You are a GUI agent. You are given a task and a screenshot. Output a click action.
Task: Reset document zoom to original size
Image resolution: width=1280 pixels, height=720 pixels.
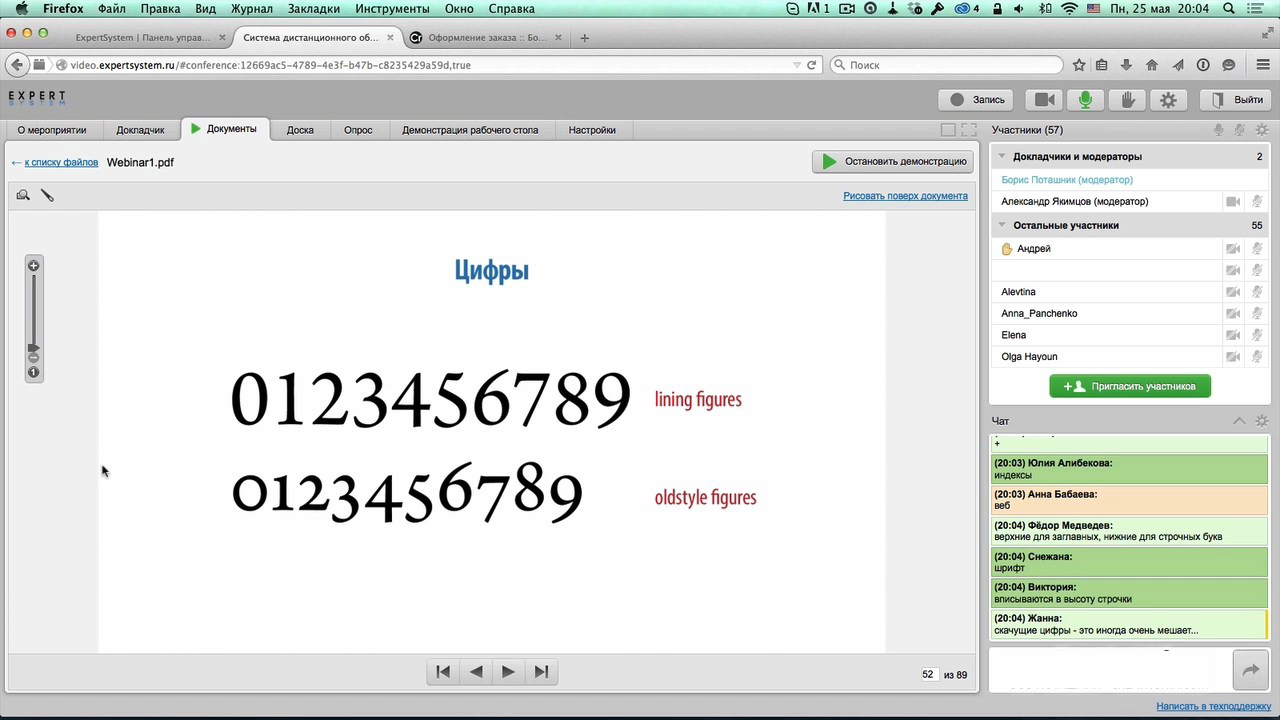pos(33,372)
